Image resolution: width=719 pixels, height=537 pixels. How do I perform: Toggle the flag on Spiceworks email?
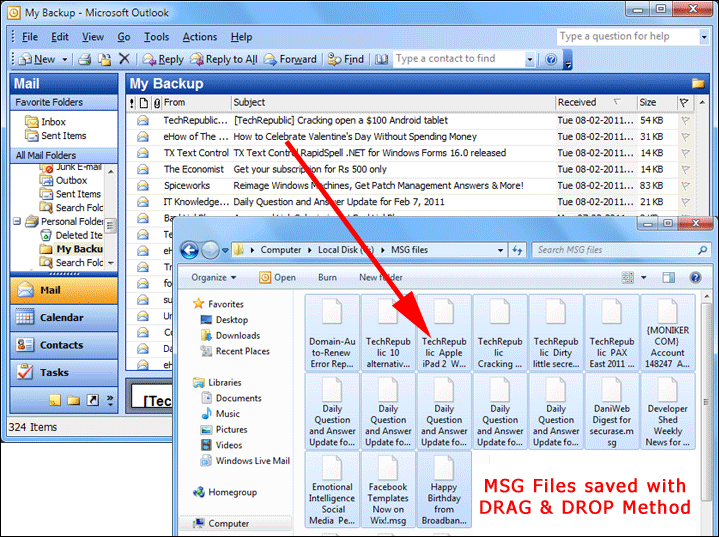(x=685, y=186)
